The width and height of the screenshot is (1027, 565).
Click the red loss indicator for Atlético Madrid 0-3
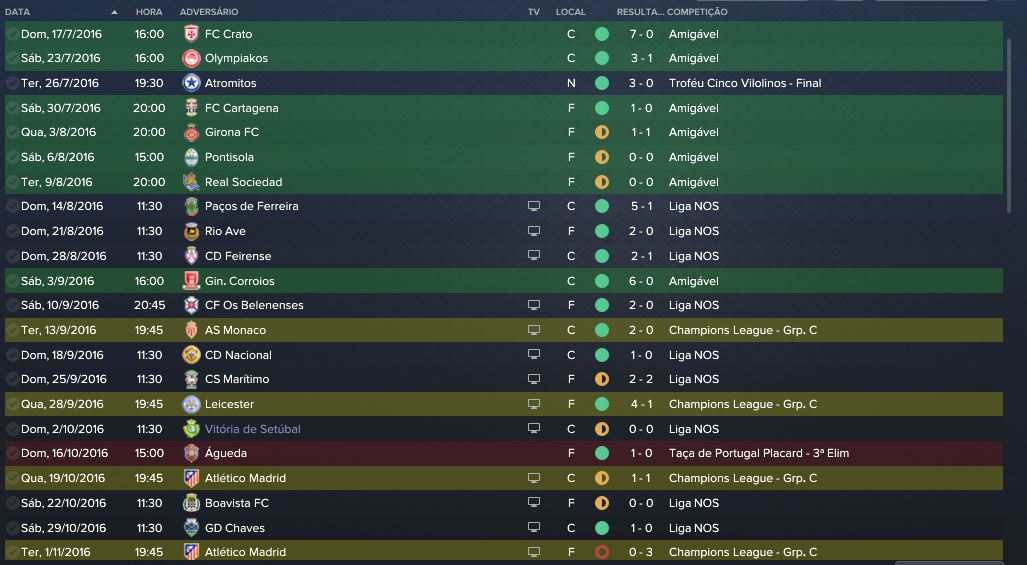coord(601,552)
